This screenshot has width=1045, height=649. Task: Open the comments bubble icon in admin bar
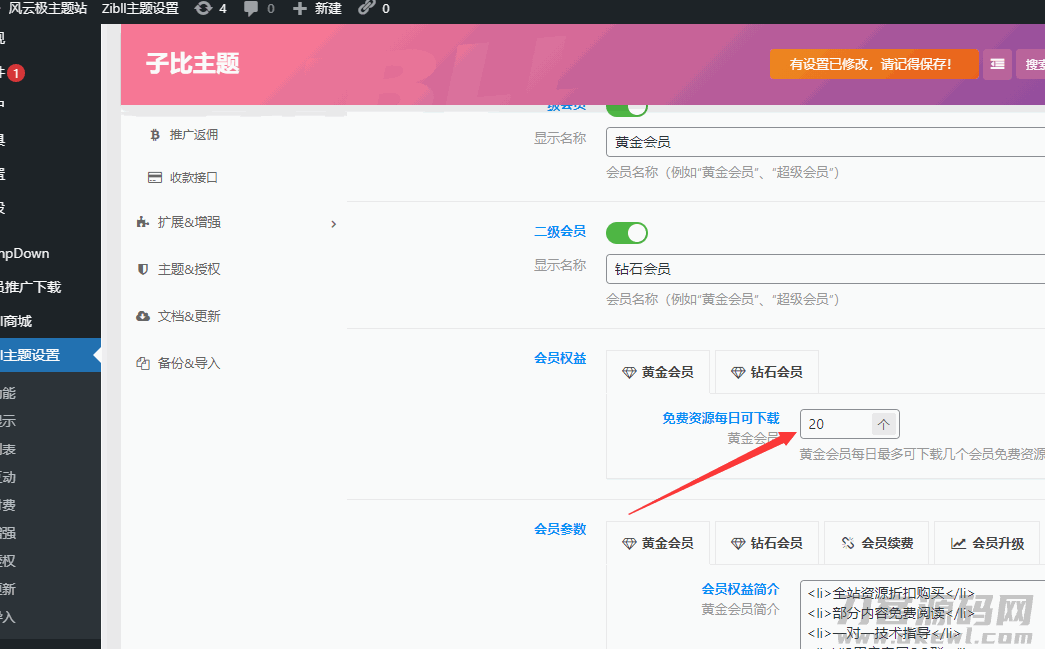(251, 9)
